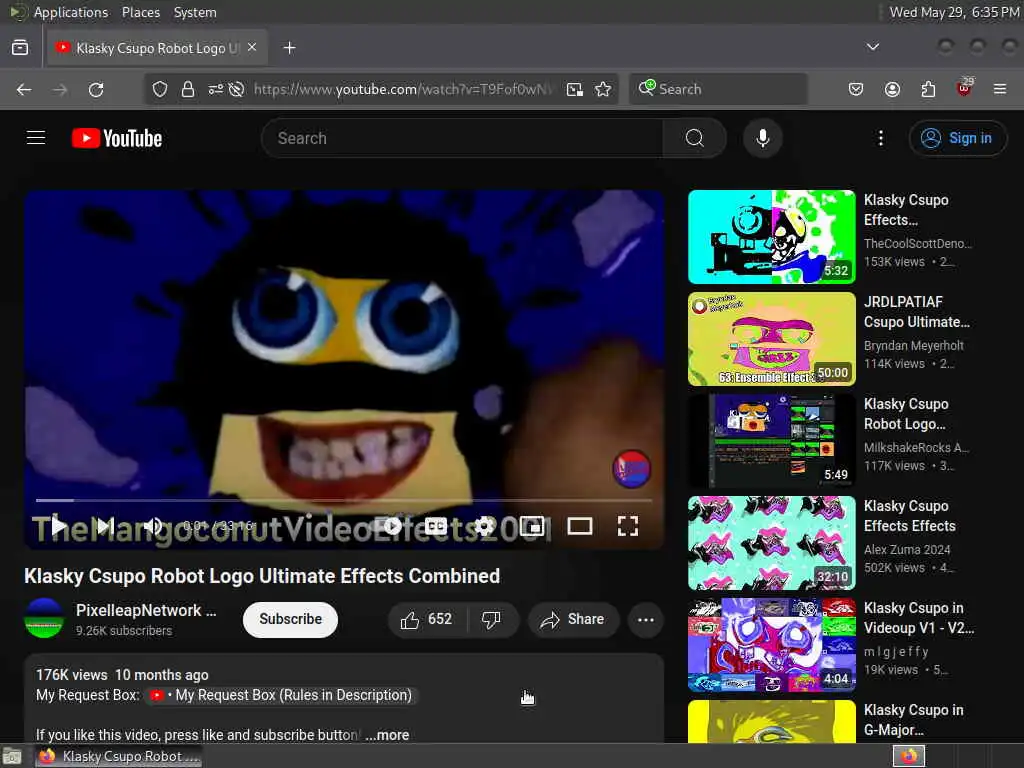Viewport: 1024px width, 768px height.
Task: Go to YouTube home via the logo
Action: pos(117,138)
